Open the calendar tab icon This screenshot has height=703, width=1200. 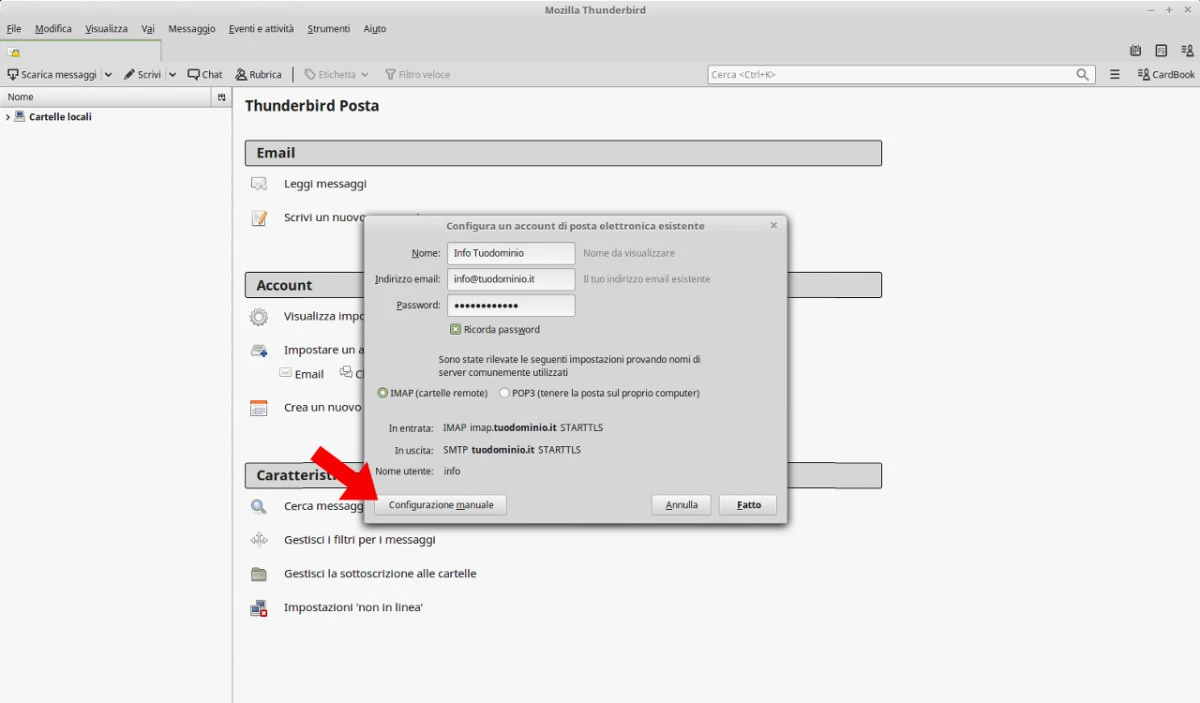point(1135,51)
